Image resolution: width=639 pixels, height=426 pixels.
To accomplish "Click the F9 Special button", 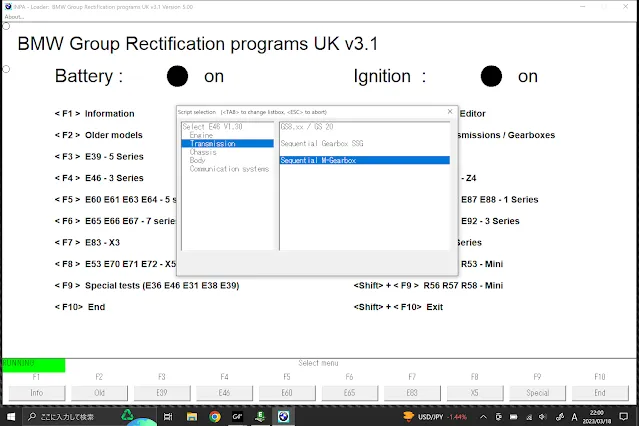I will coord(537,393).
